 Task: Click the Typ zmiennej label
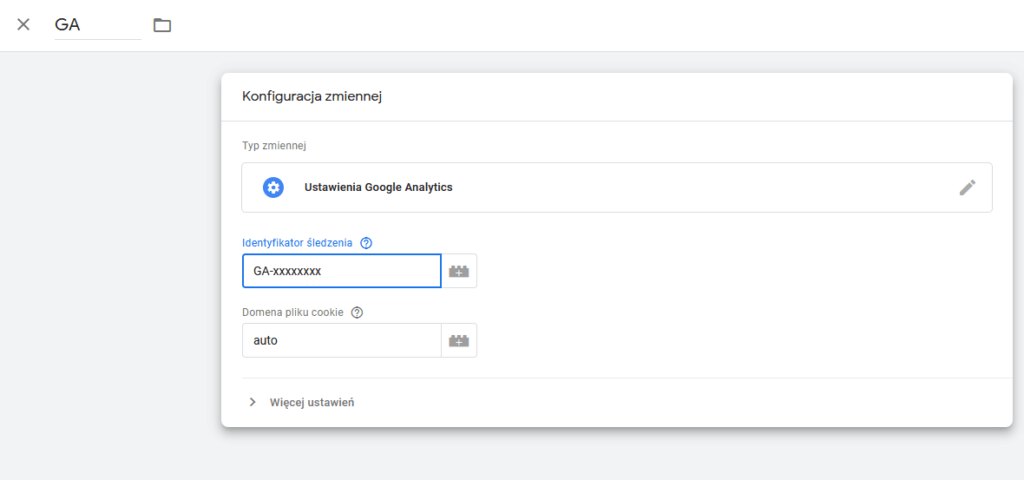point(273,145)
